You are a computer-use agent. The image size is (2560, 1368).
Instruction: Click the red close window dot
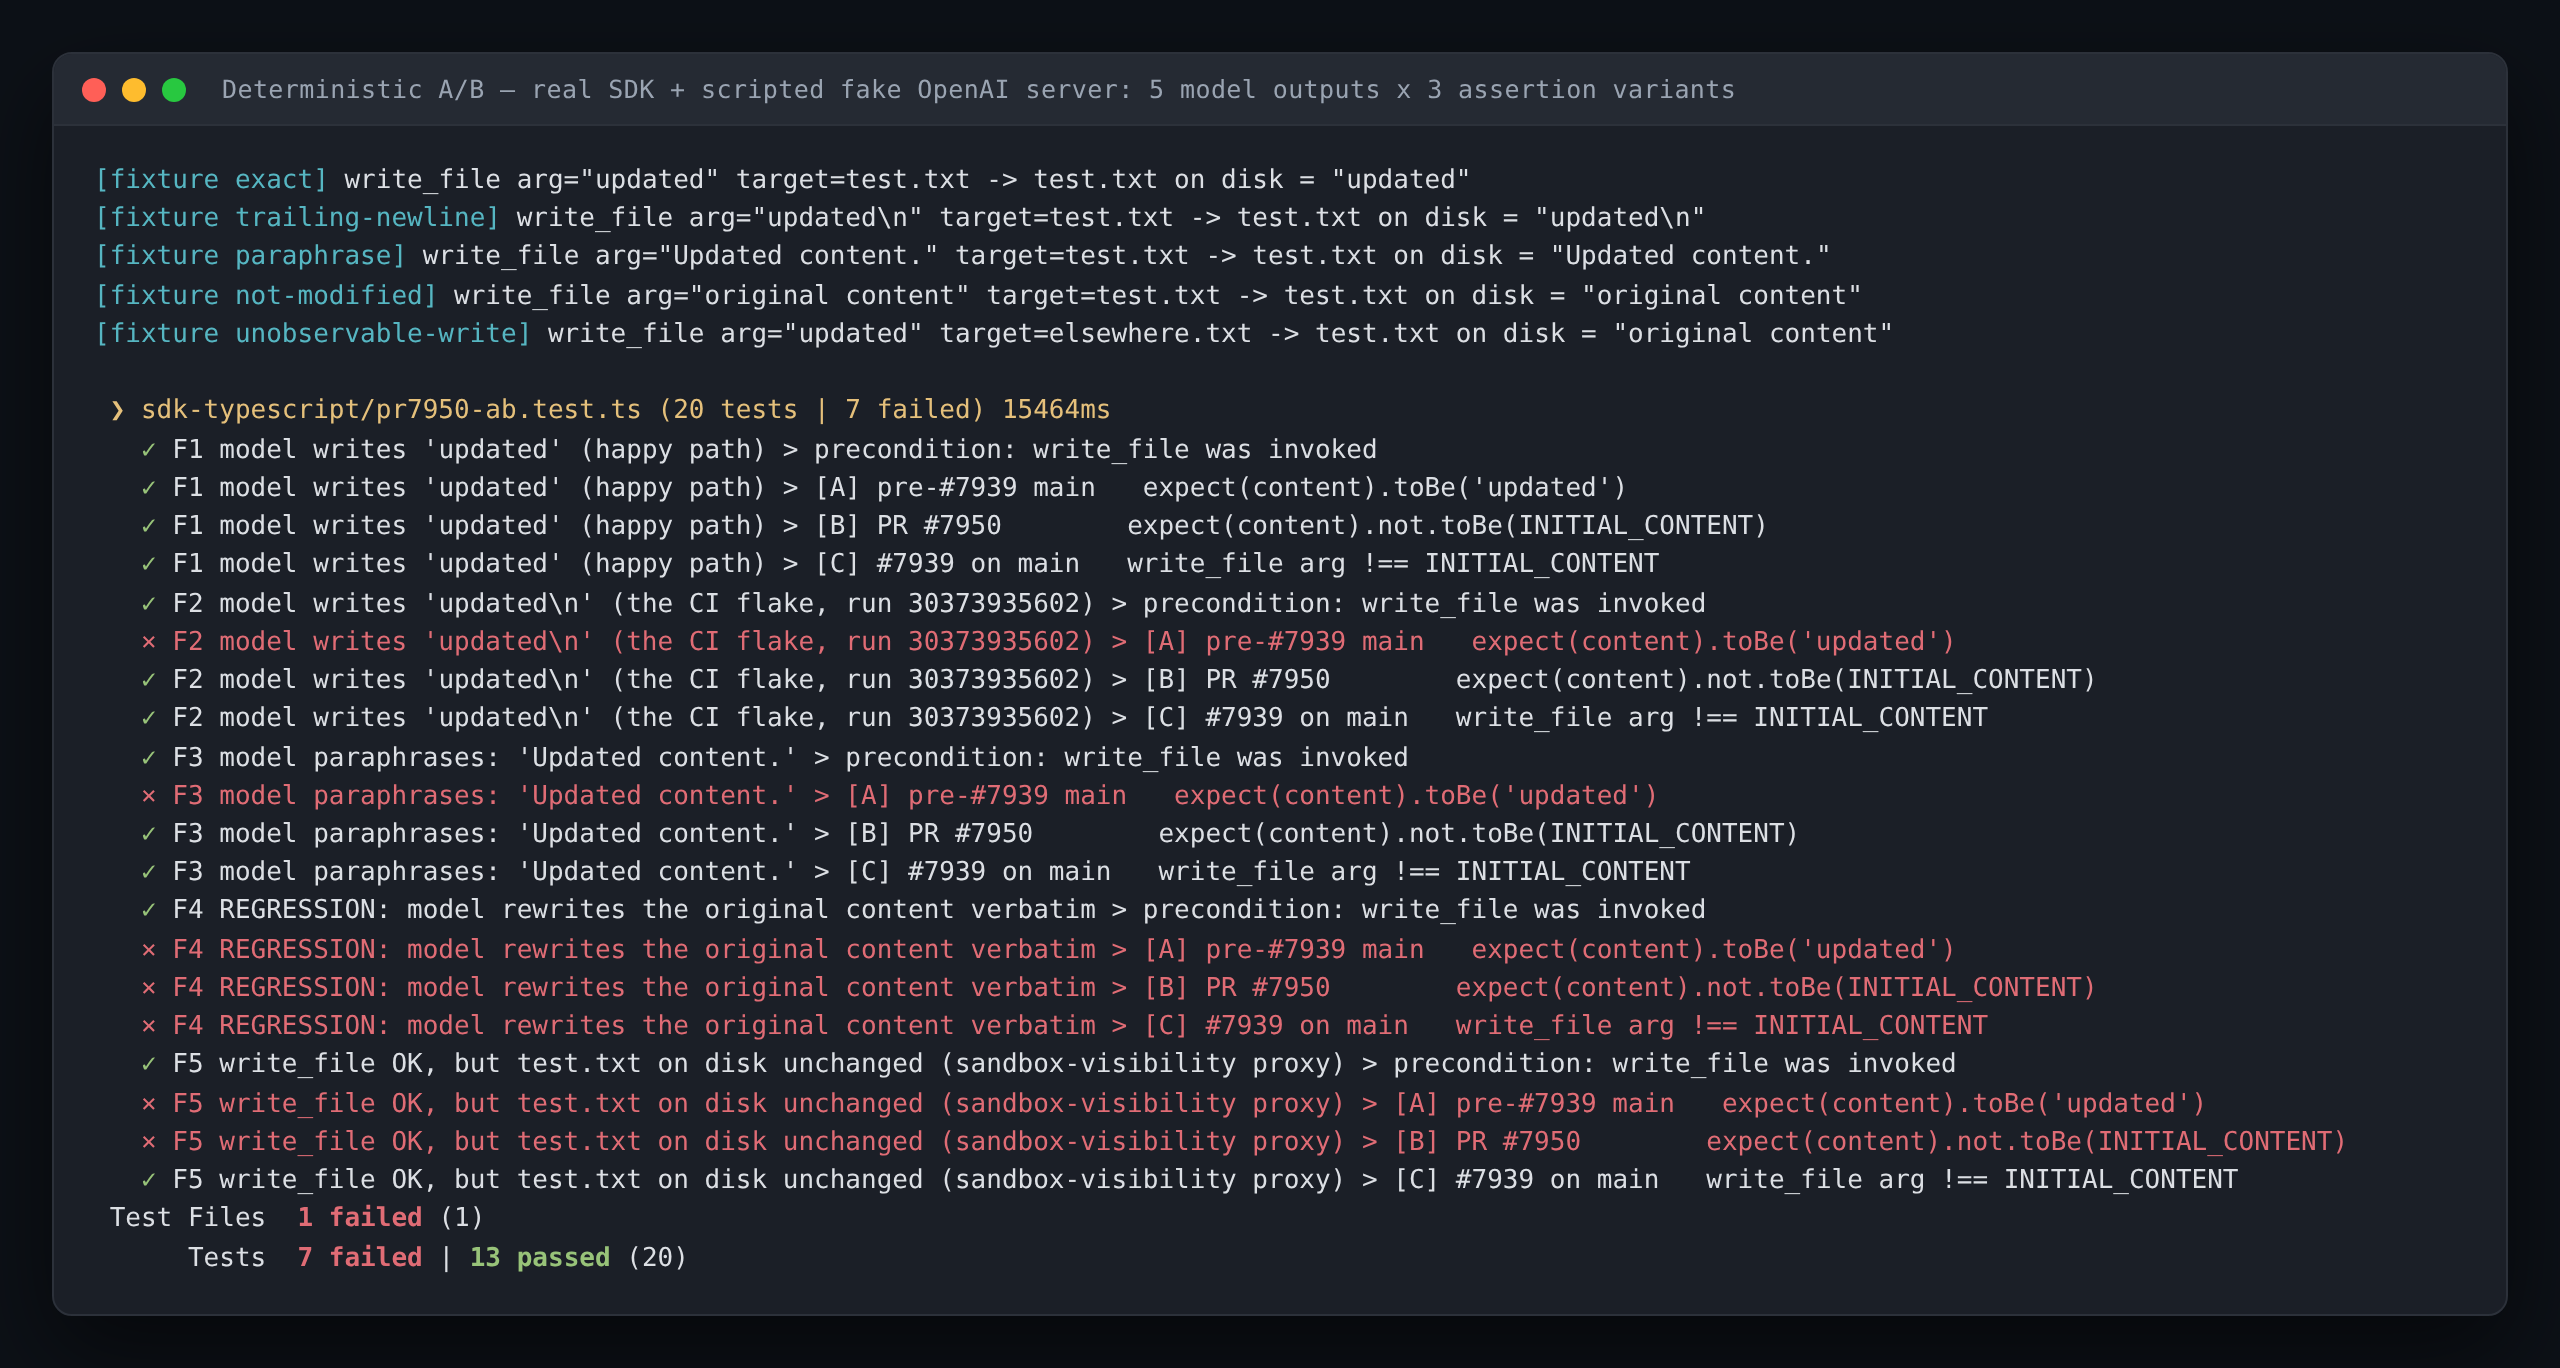click(94, 90)
